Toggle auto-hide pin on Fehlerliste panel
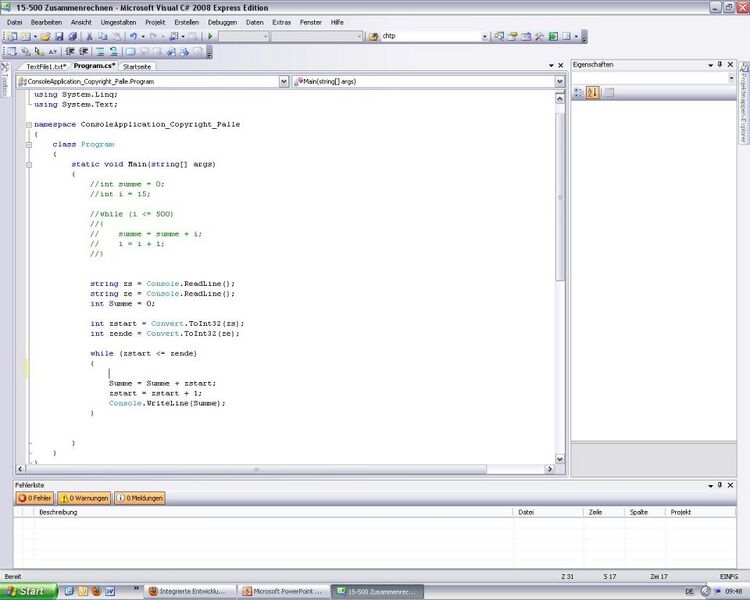Screen dimensions: 750x600 [x=720, y=485]
